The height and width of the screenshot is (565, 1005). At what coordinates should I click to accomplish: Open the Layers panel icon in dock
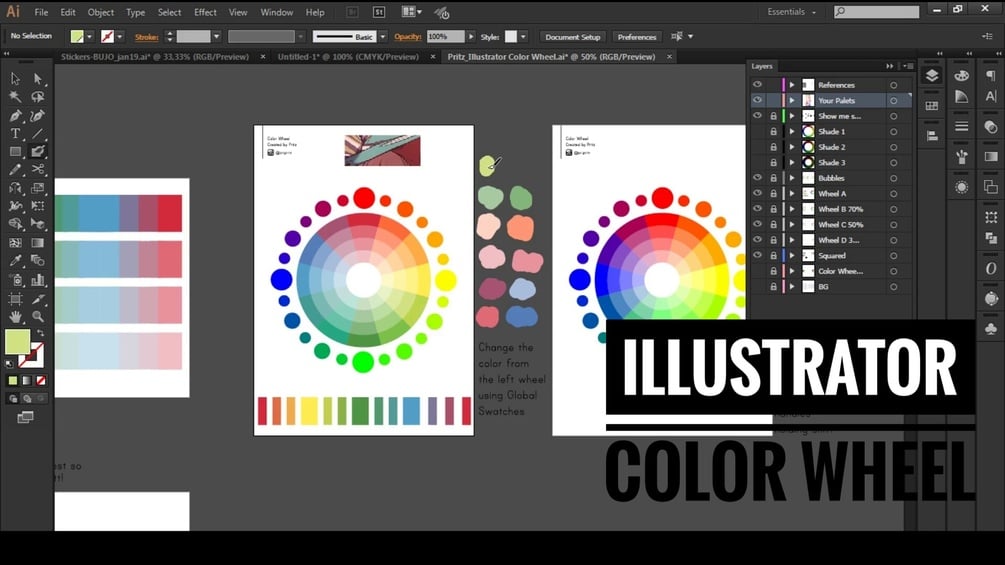click(x=932, y=76)
